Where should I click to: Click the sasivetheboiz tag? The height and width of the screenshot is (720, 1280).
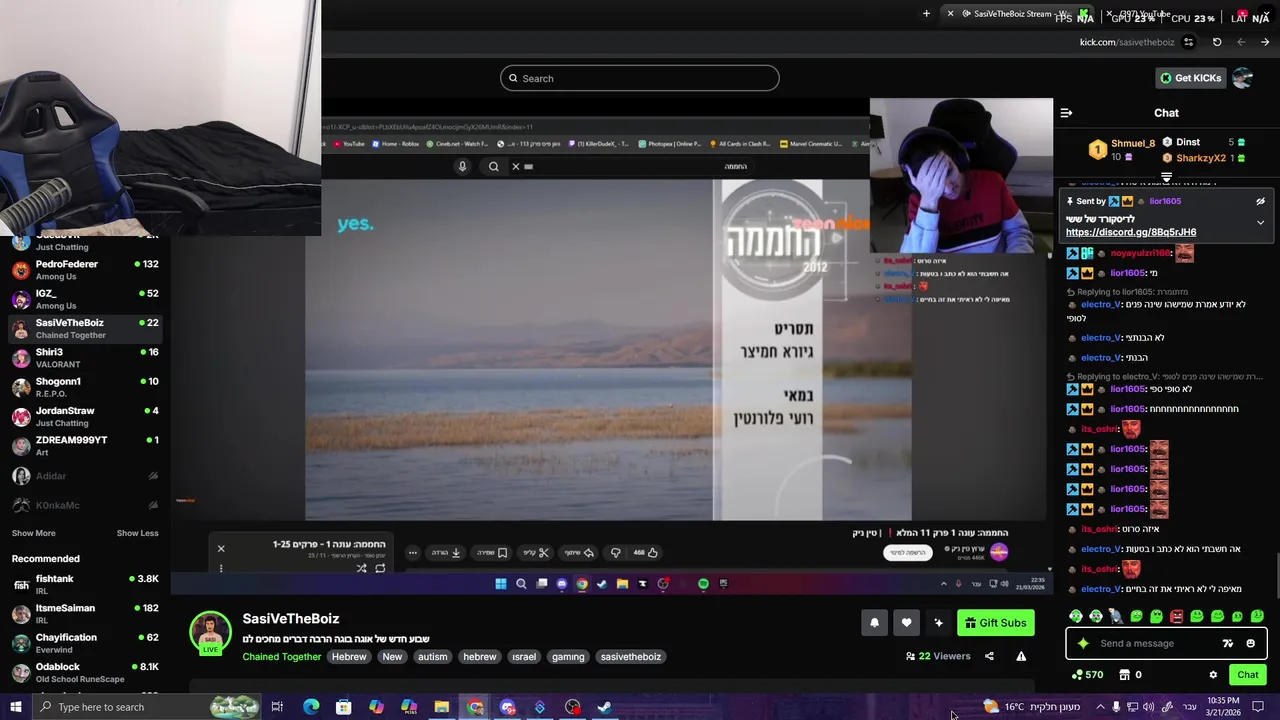(x=631, y=657)
